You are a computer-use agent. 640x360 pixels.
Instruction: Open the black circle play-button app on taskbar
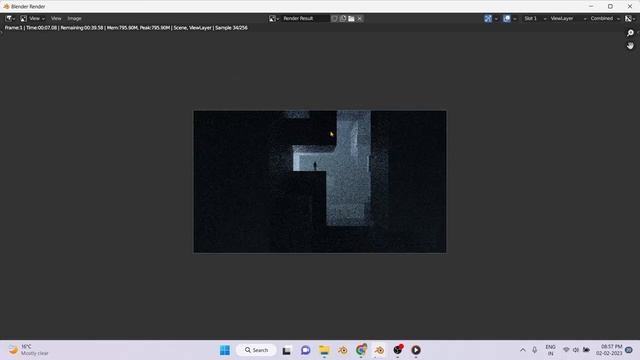click(416, 350)
